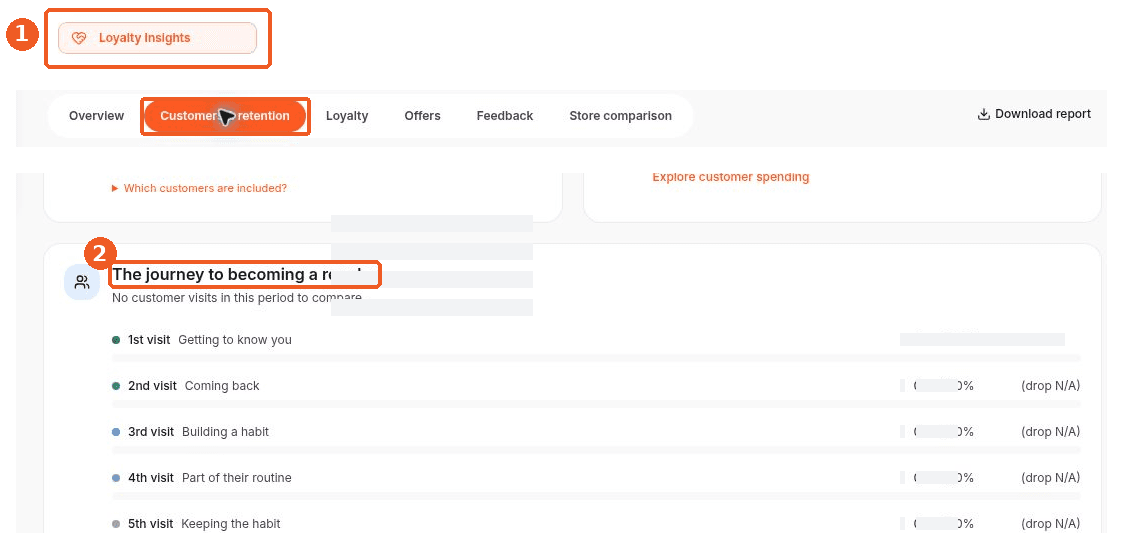Click the gray dot beside 5th visit
The height and width of the screenshot is (553, 1123).
point(116,524)
